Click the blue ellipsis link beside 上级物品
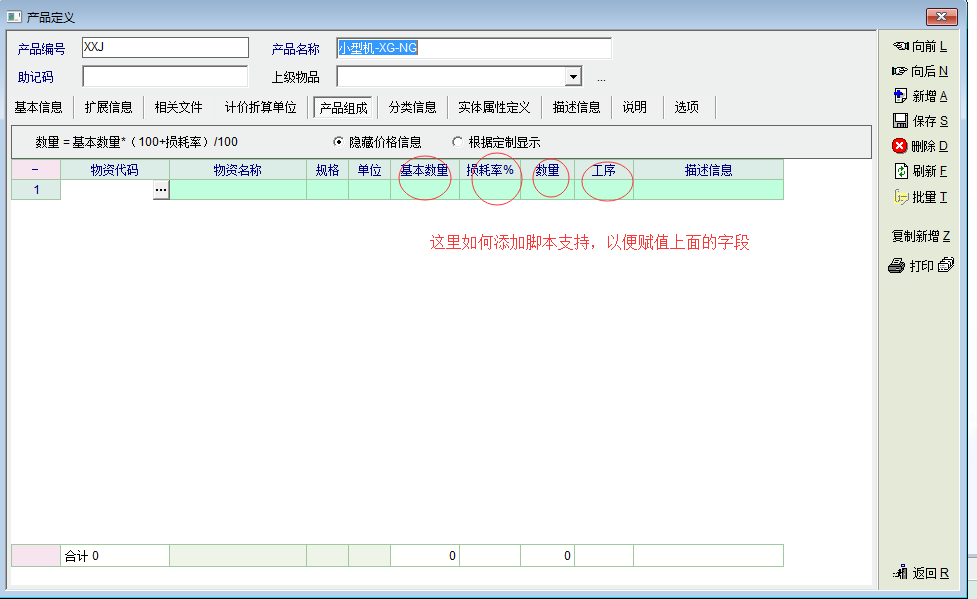Screen dimensions: 977x599 coord(601,78)
